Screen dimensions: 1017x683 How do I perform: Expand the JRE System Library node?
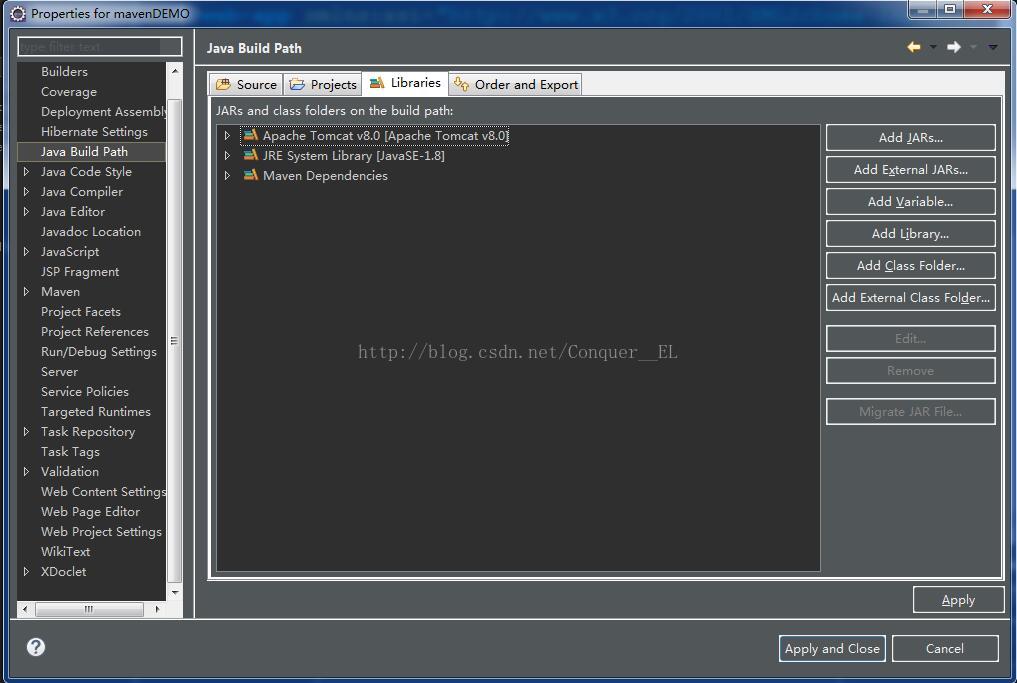tap(228, 156)
